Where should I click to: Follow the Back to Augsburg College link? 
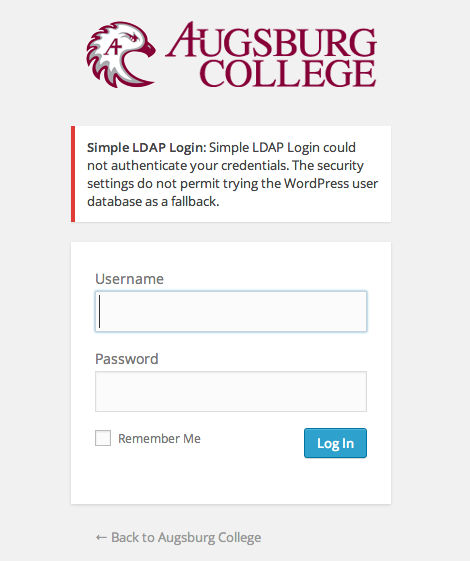pyautogui.click(x=178, y=537)
